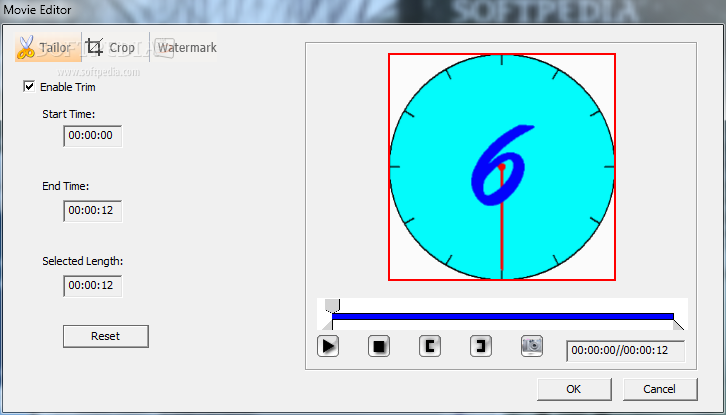Click the End Time field

pyautogui.click(x=93, y=211)
